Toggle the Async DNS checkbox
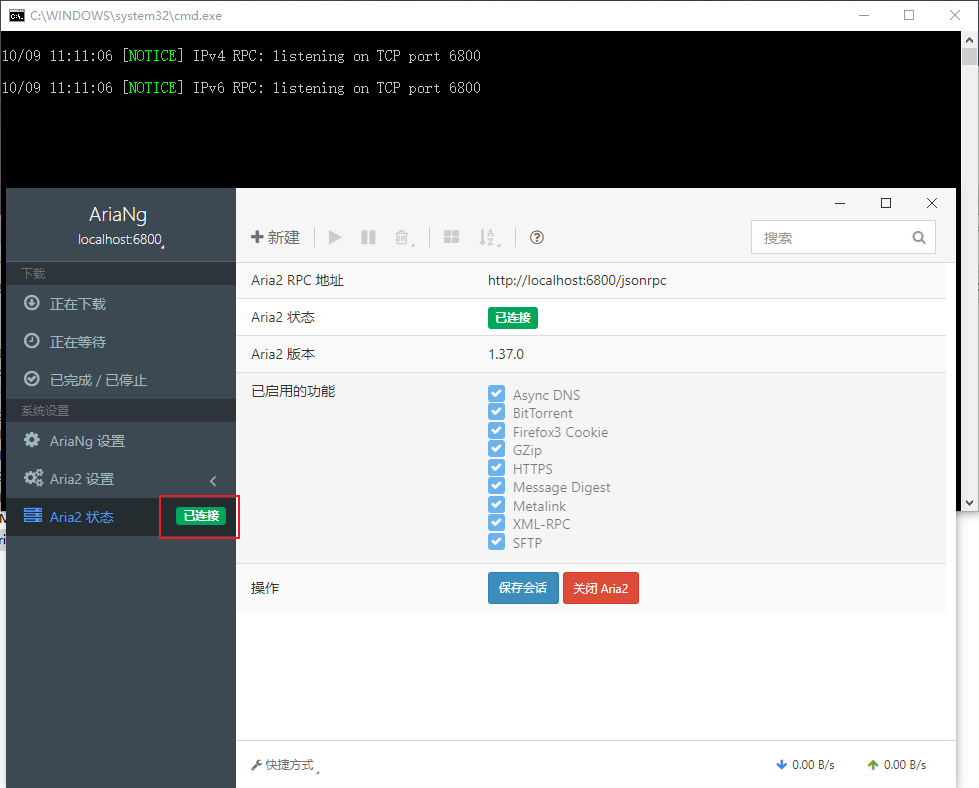 [496, 393]
